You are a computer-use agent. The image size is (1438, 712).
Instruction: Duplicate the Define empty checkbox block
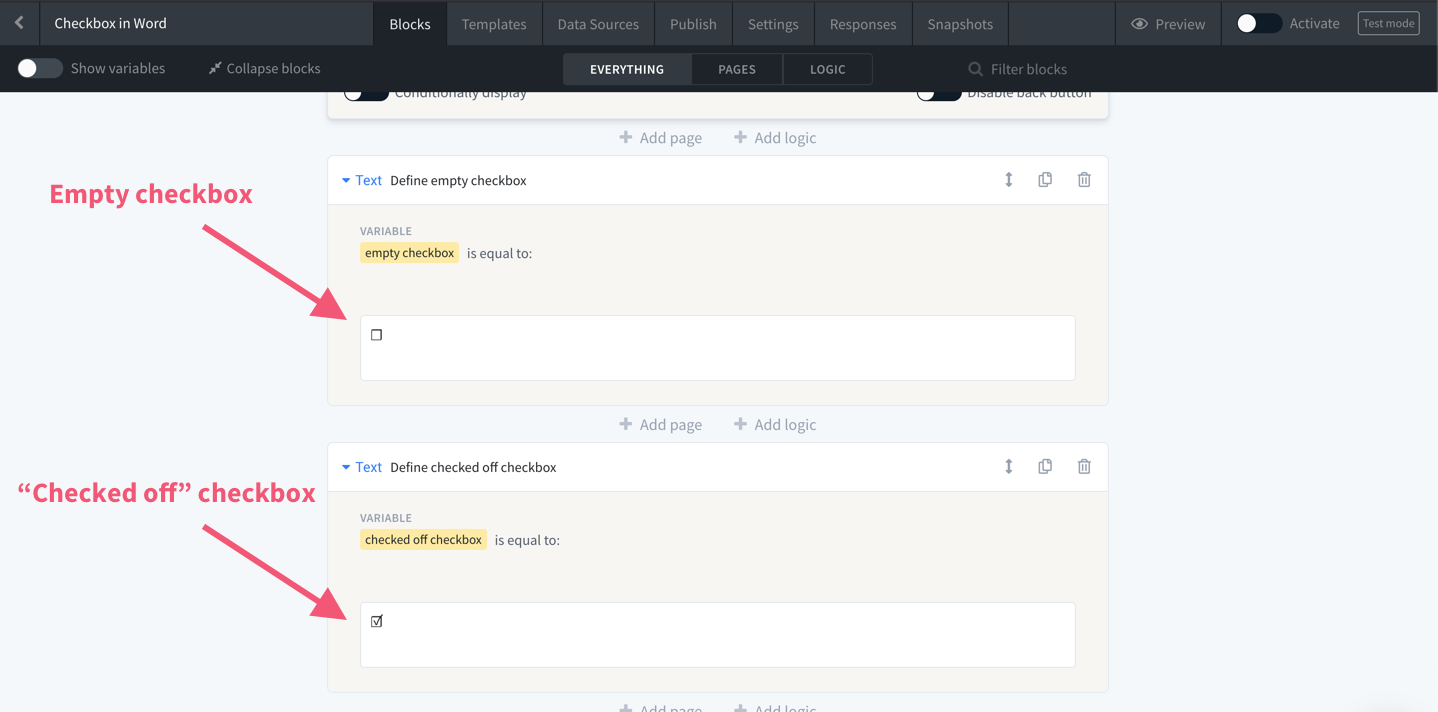(x=1045, y=180)
